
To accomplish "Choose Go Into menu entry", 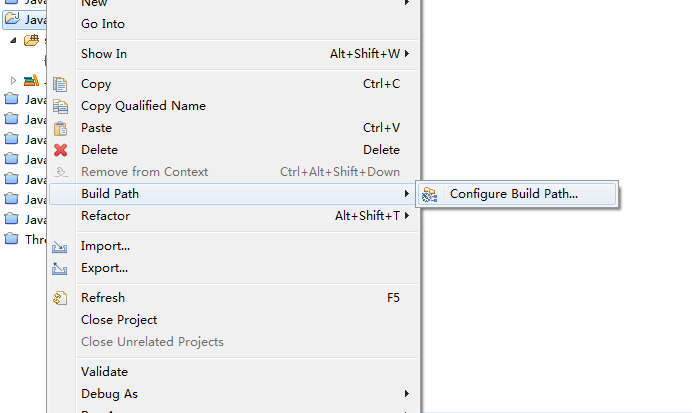I will [103, 24].
